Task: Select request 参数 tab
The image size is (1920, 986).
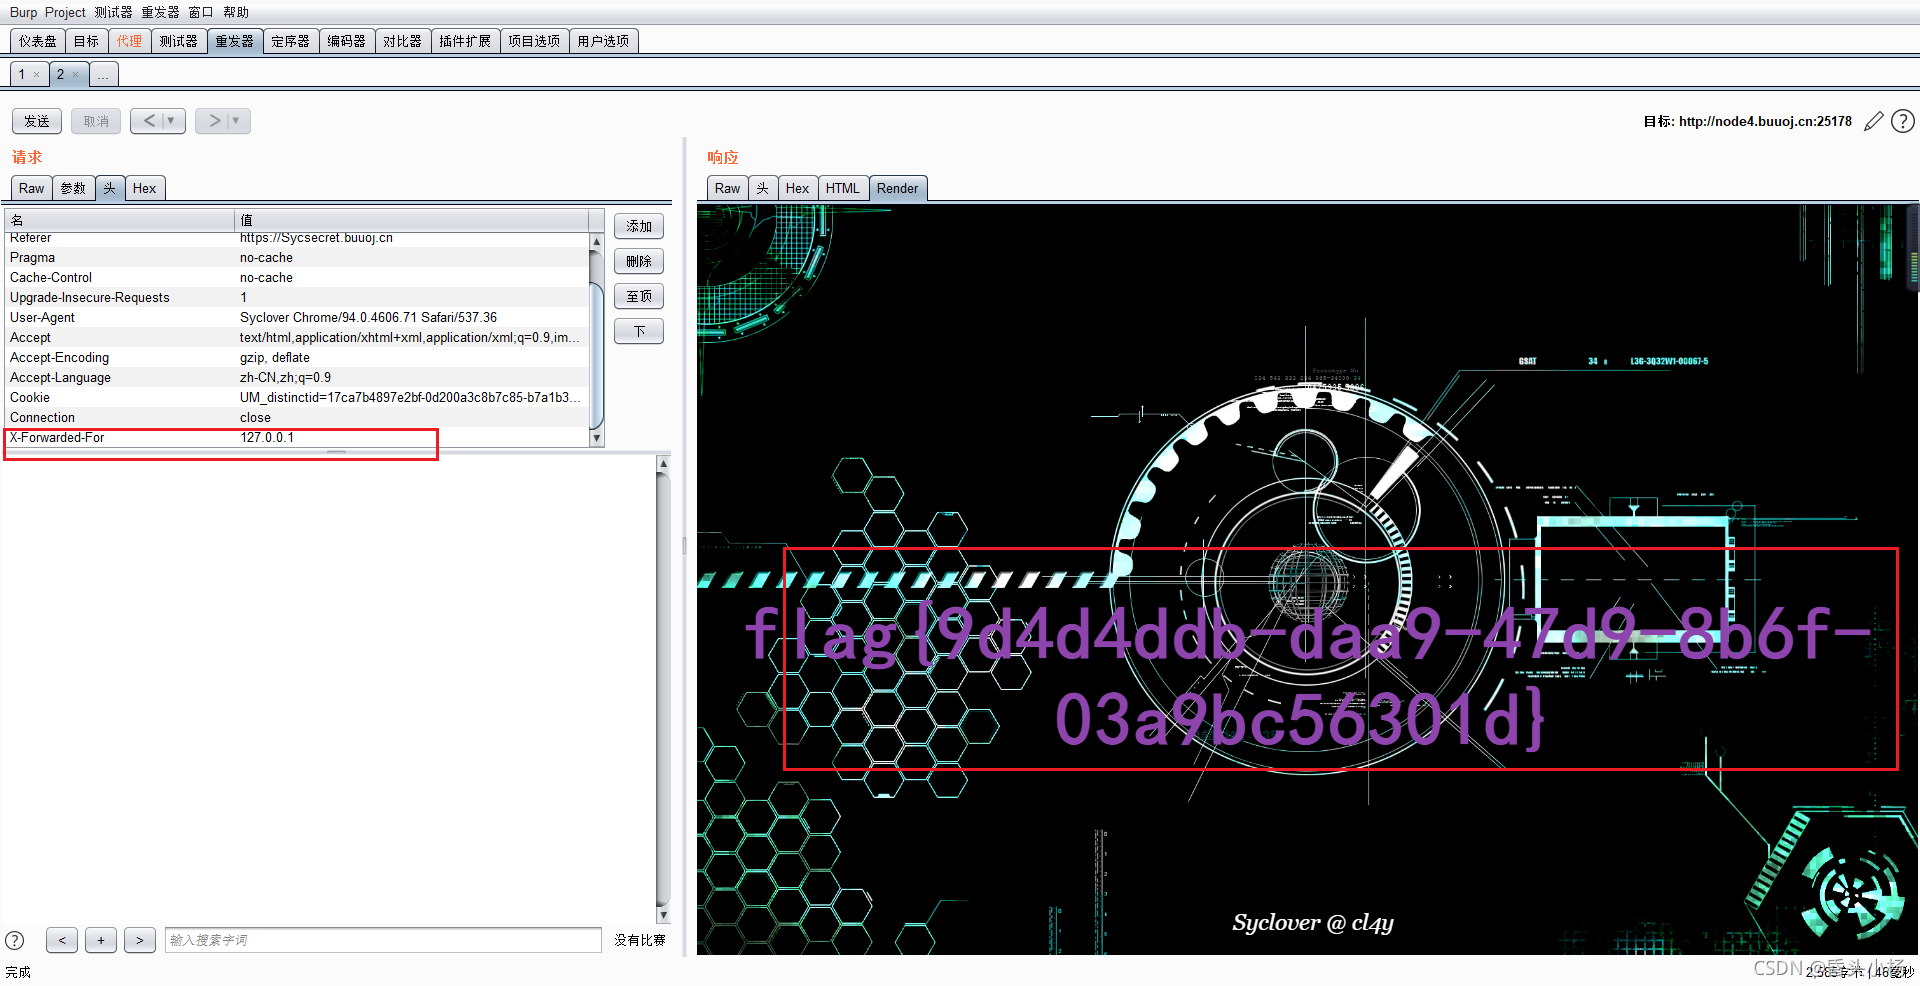Action: (73, 188)
